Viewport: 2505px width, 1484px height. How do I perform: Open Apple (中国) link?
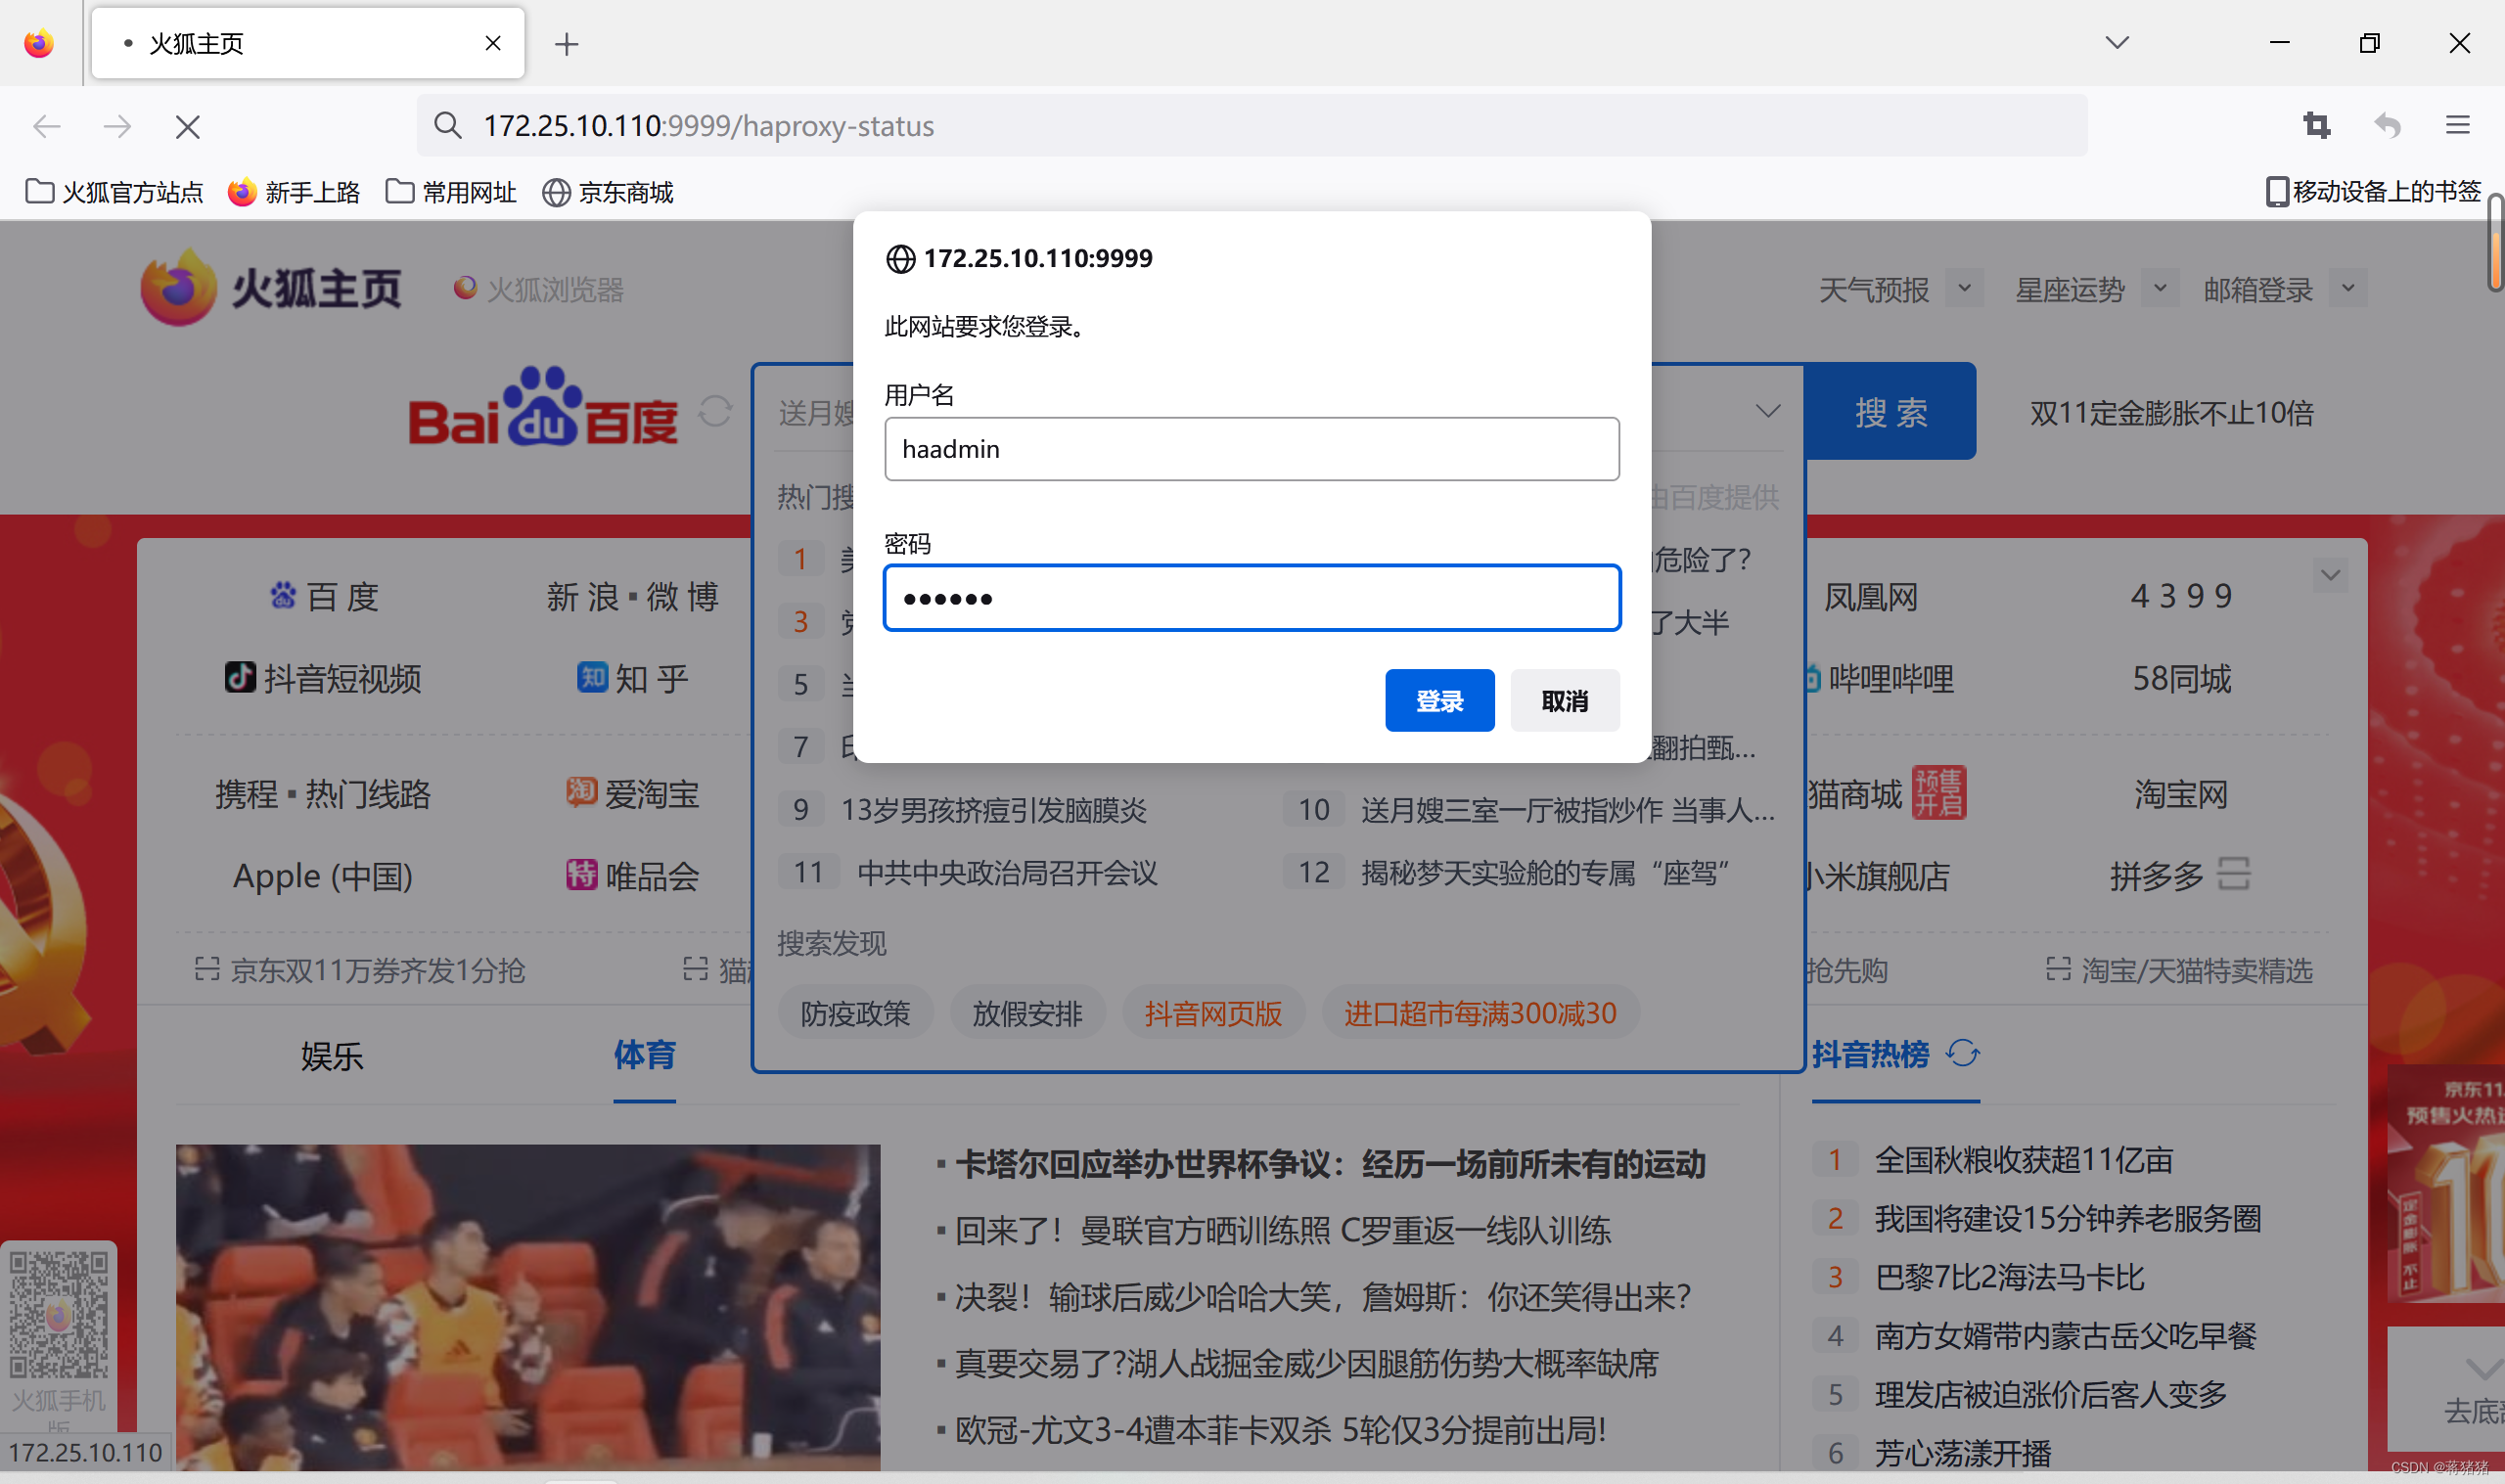(x=323, y=877)
